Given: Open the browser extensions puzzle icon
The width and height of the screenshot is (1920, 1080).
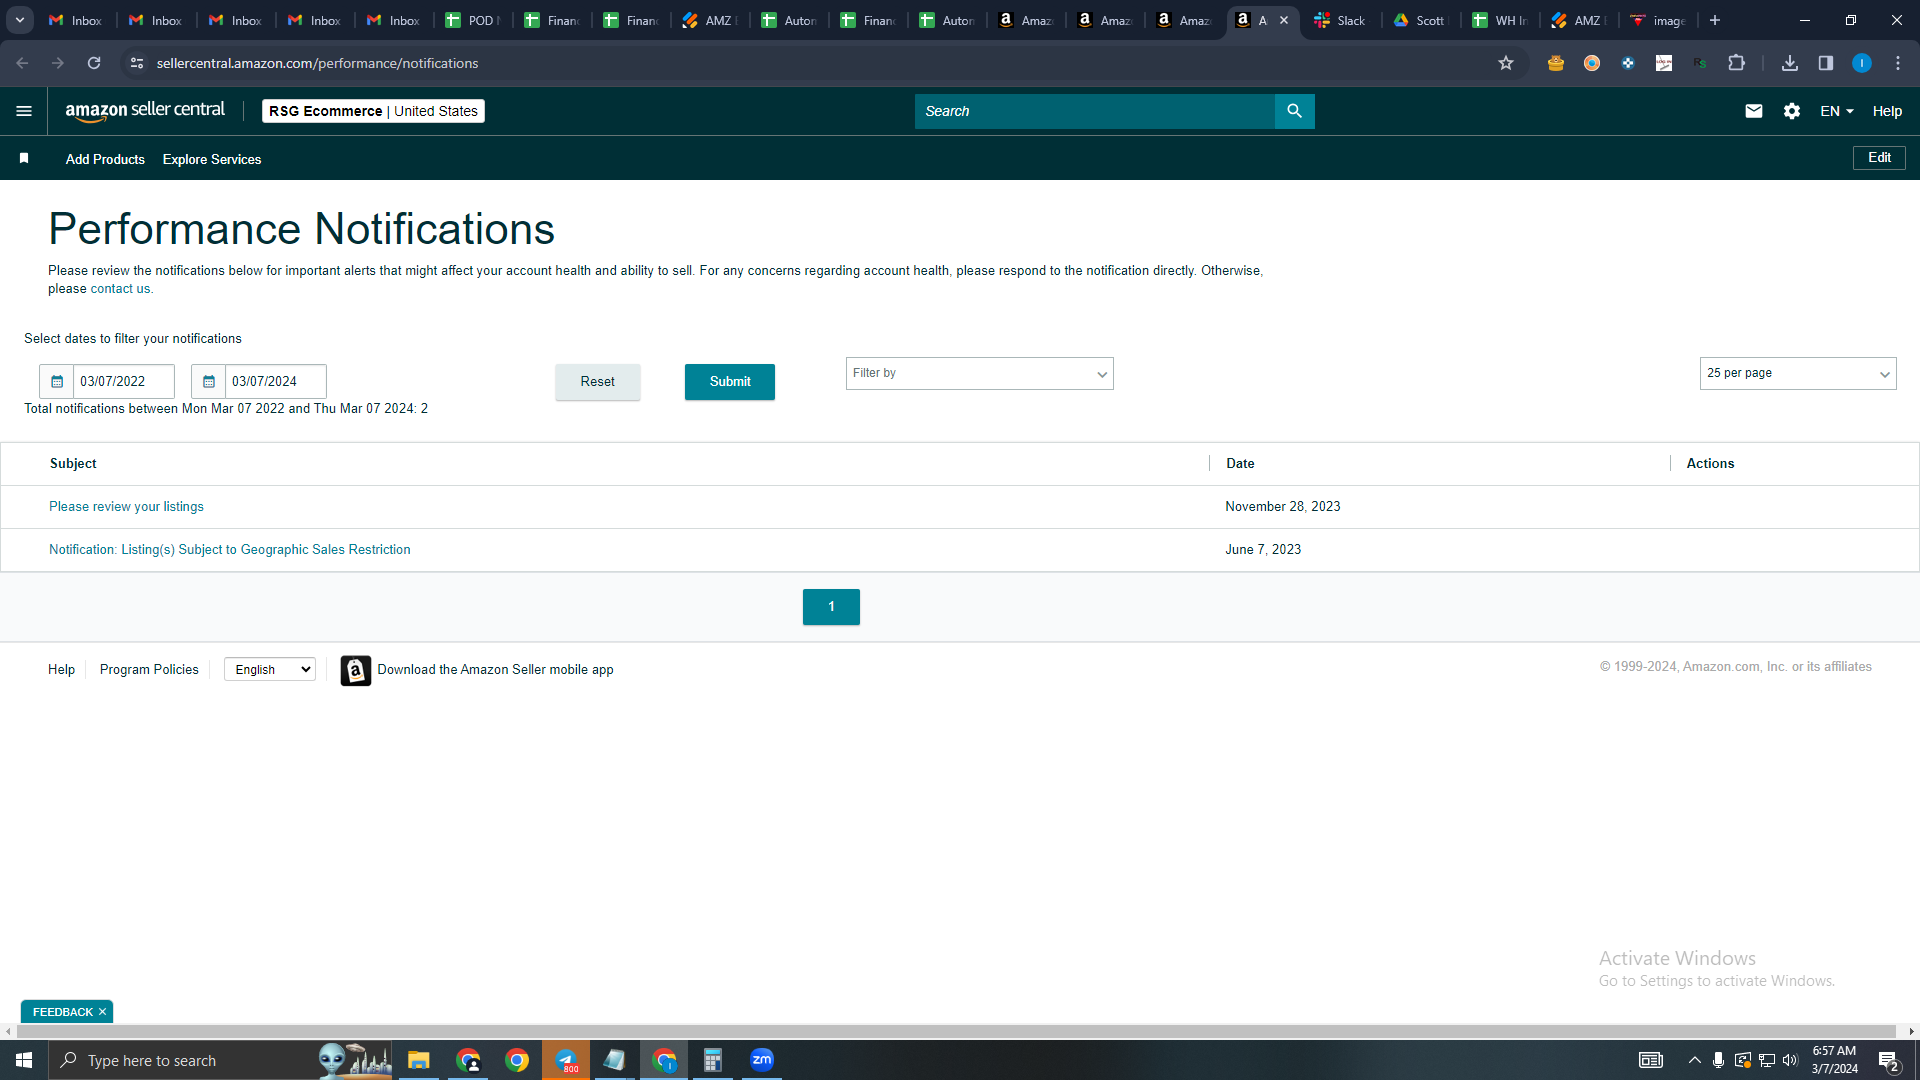Looking at the screenshot, I should (1736, 63).
